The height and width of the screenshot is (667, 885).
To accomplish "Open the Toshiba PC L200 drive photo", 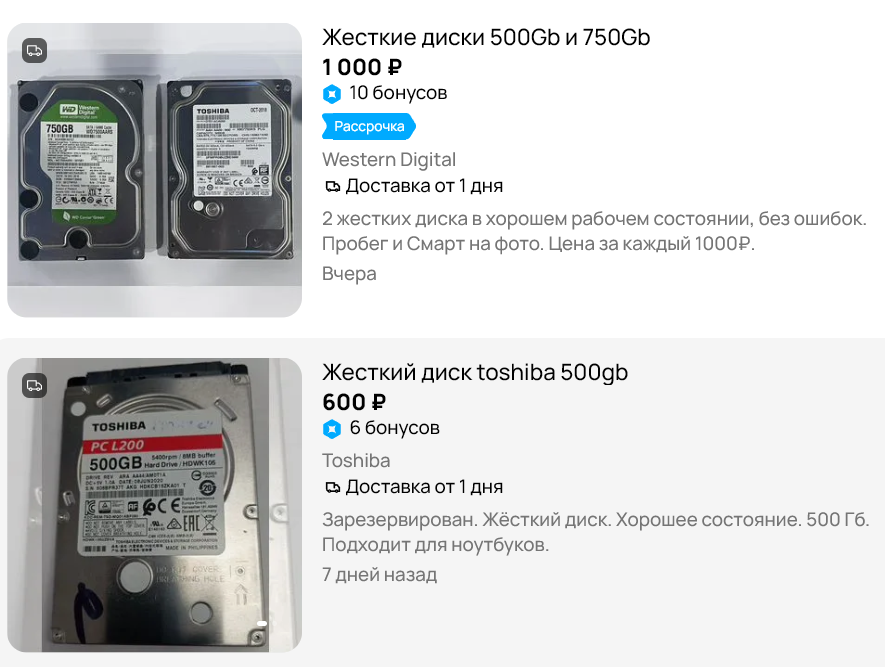I will coord(155,505).
